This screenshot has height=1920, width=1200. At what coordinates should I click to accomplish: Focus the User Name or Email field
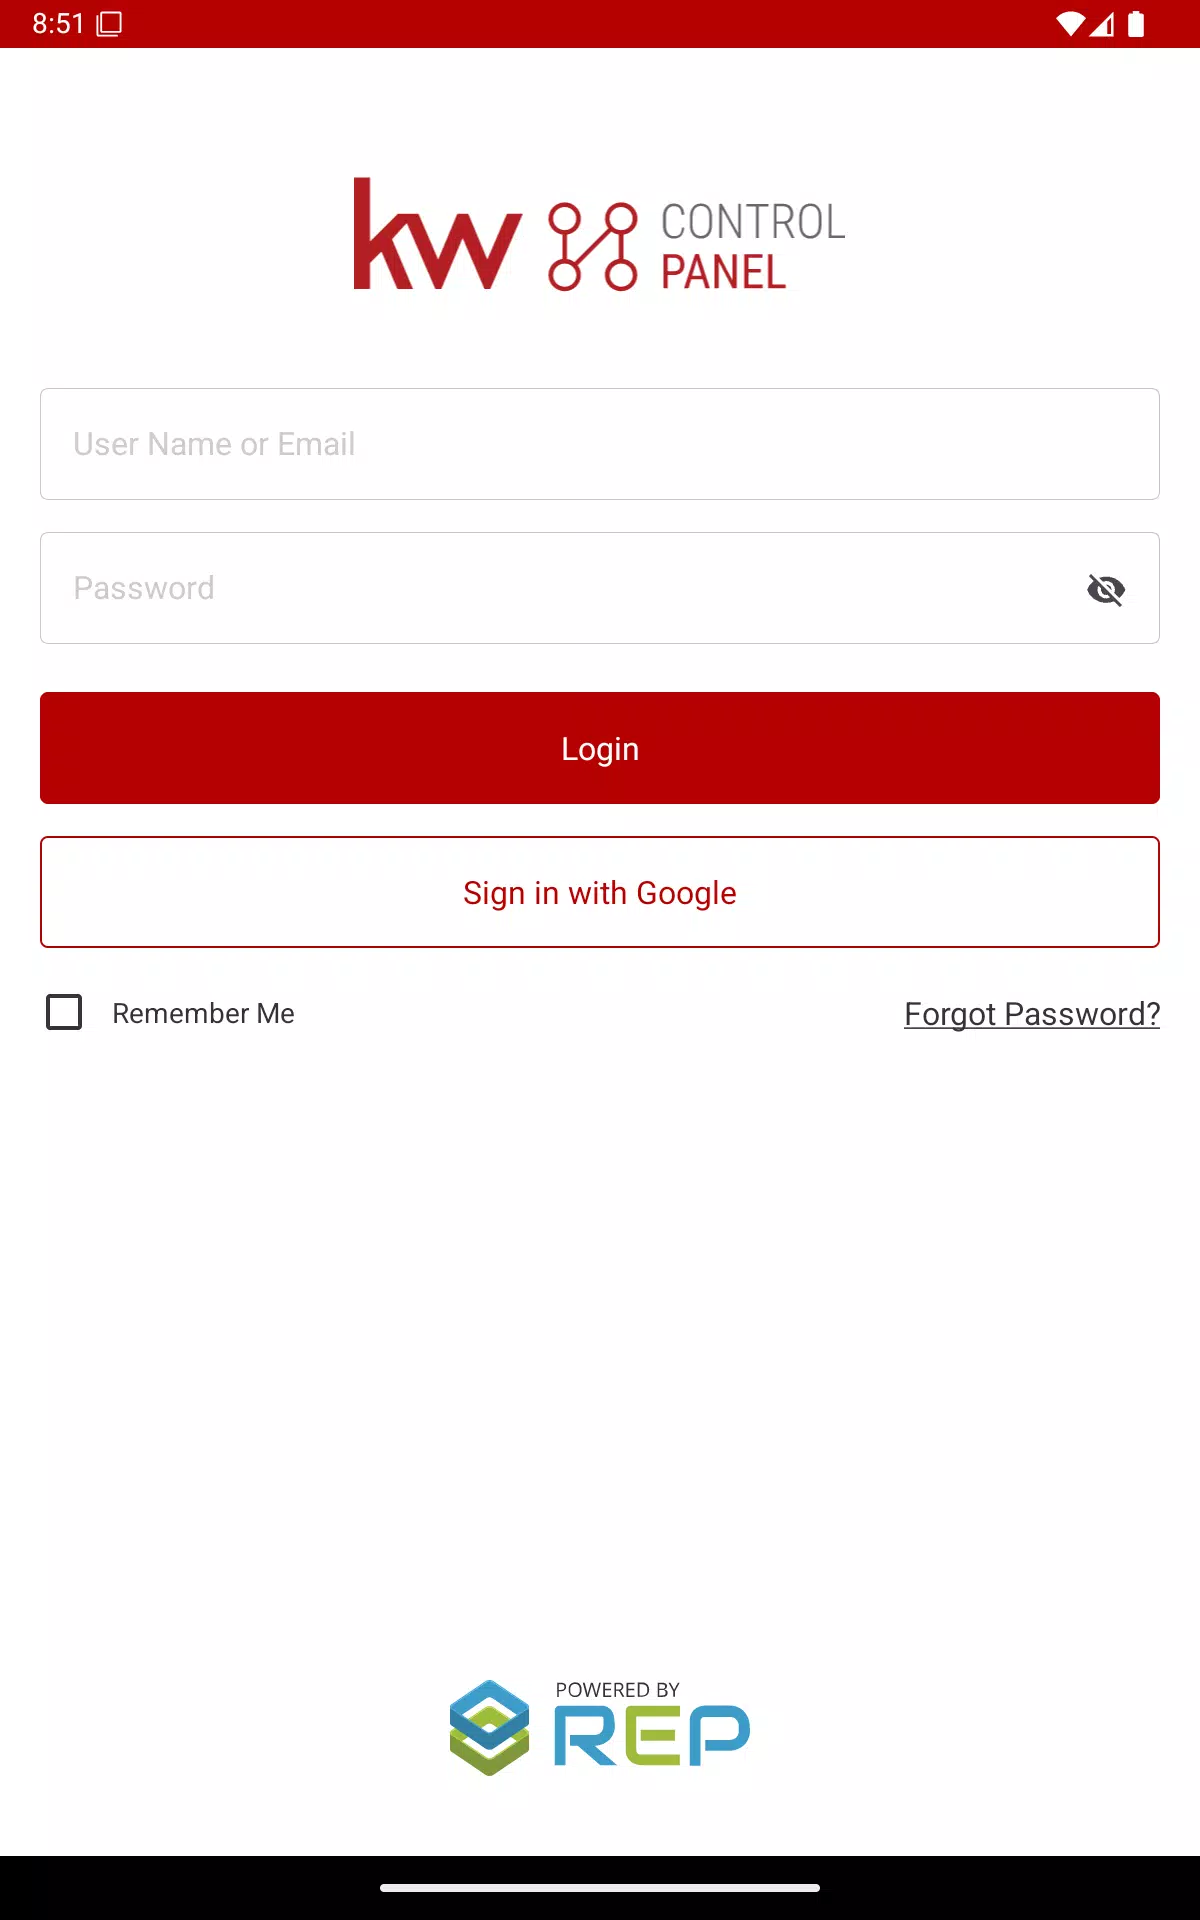pos(600,444)
